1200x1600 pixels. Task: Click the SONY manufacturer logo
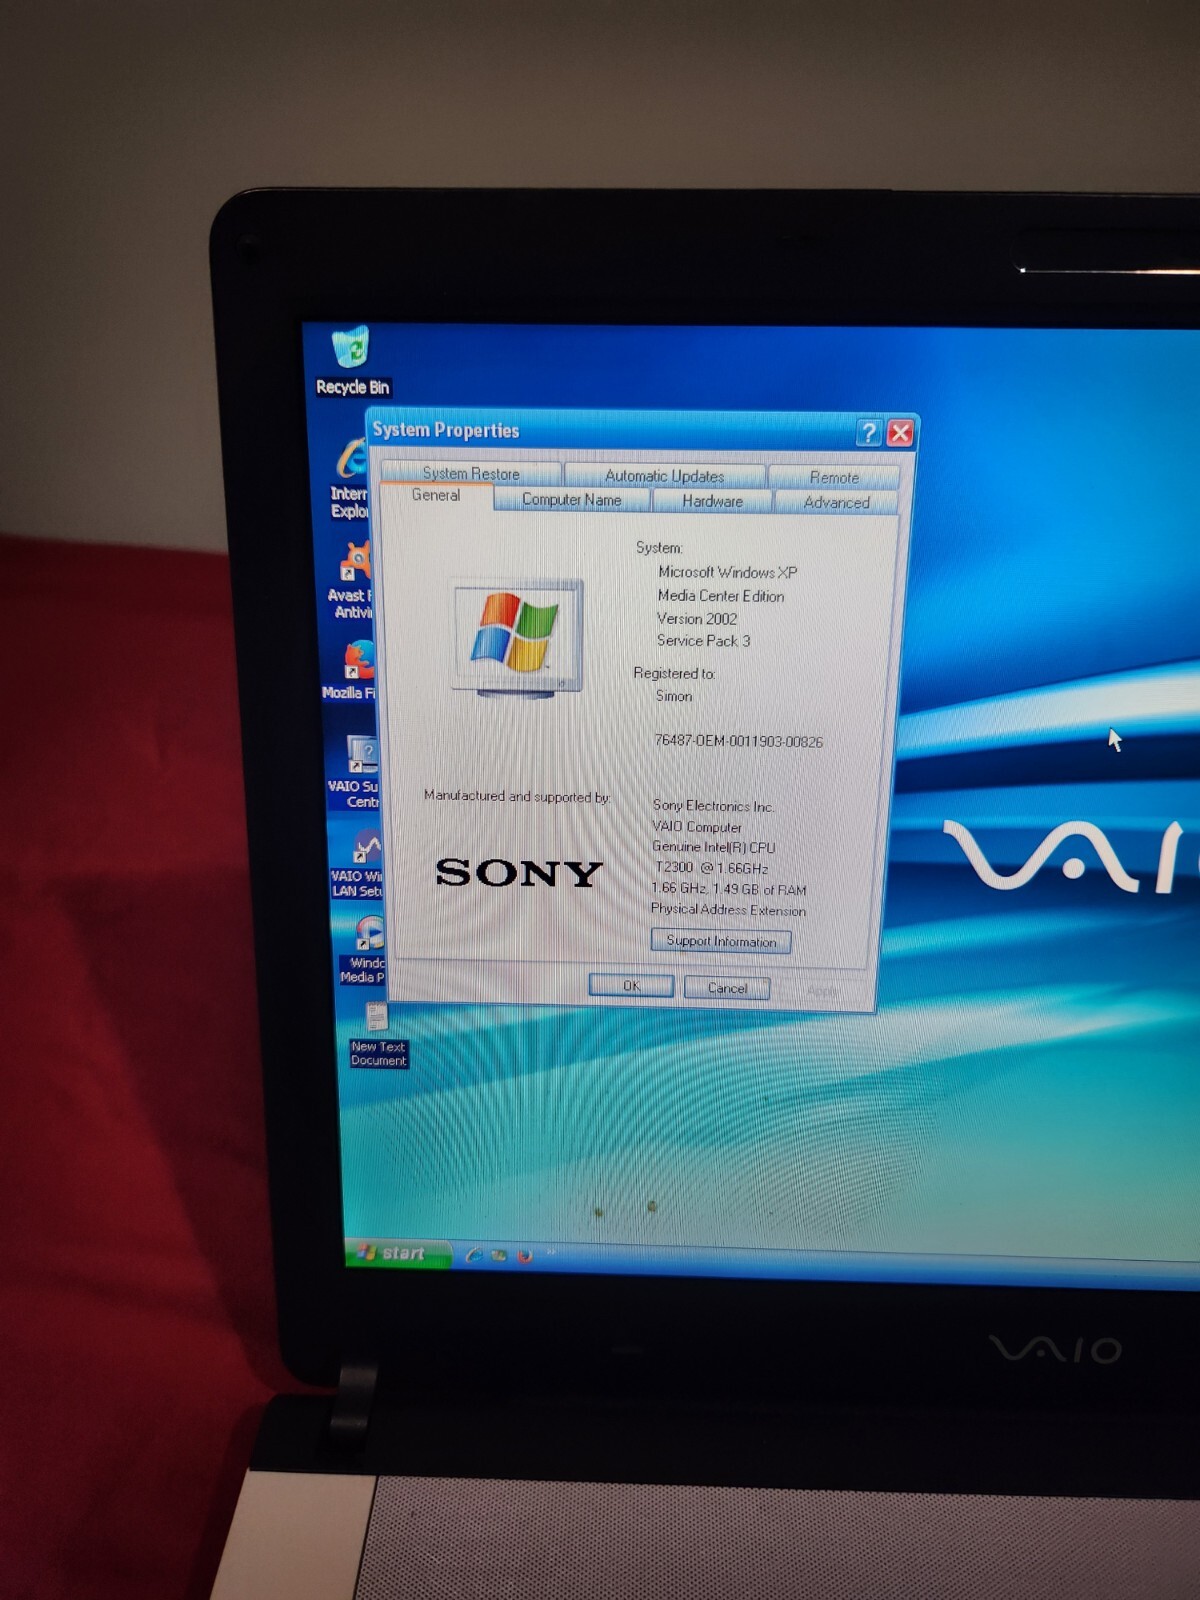pos(519,873)
